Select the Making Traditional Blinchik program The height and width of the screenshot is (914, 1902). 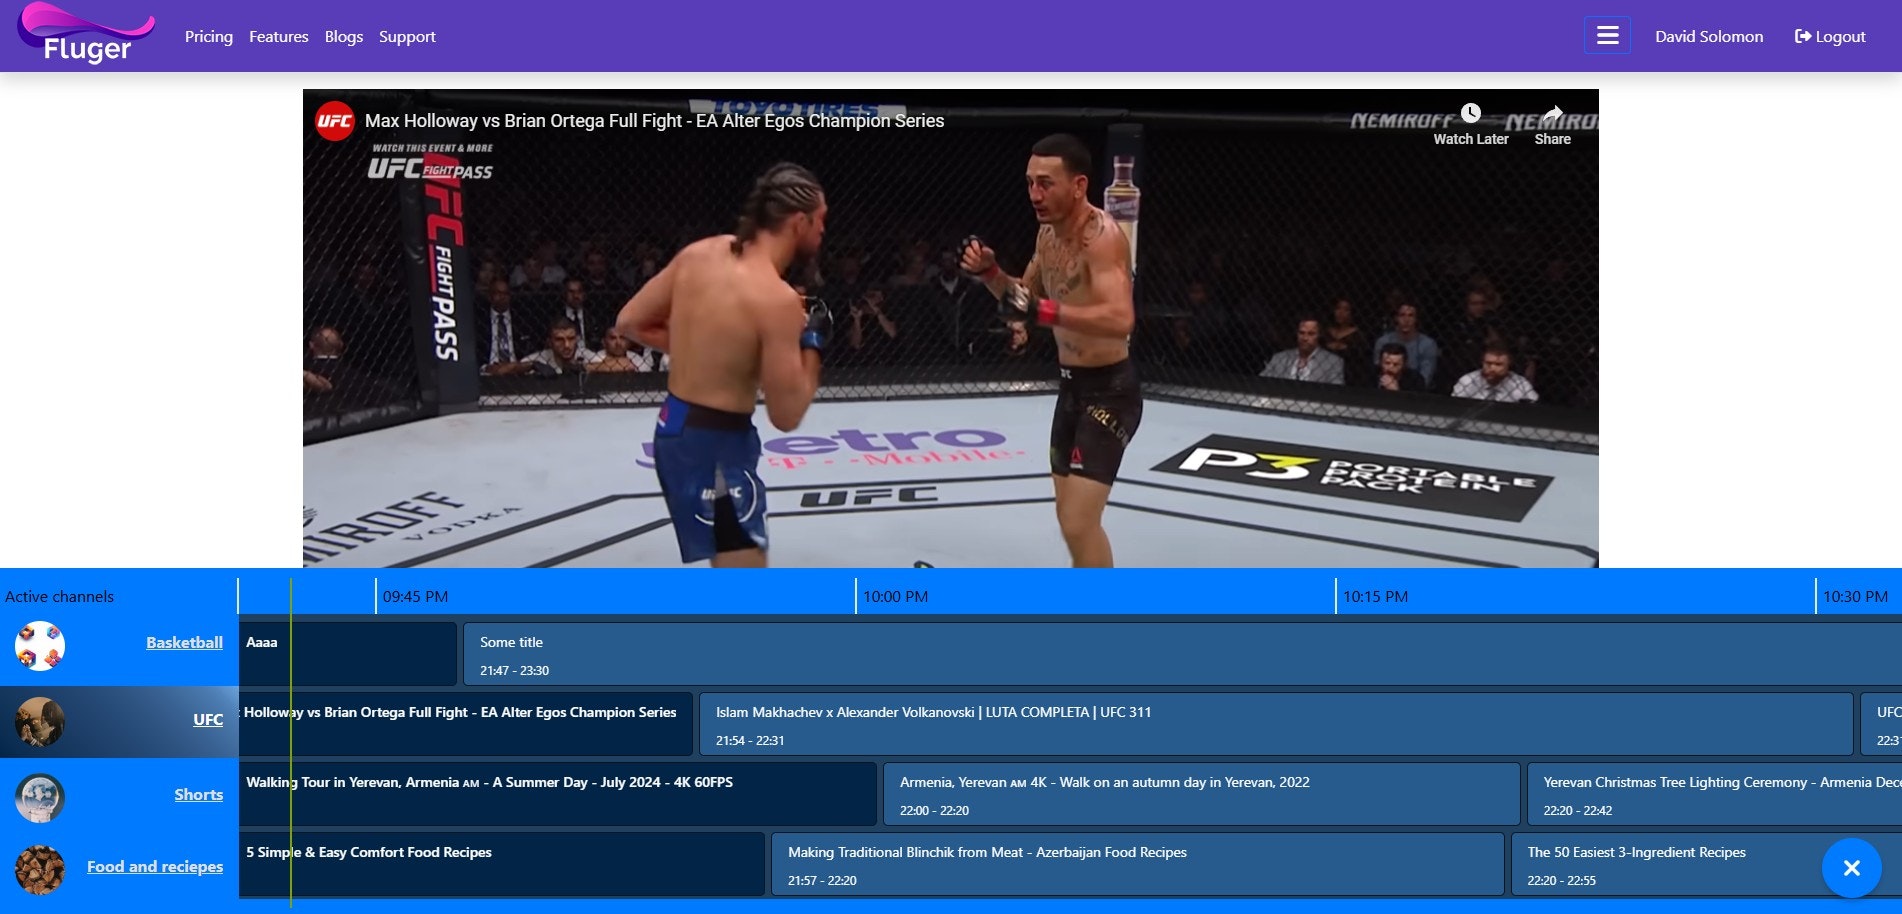pyautogui.click(x=1138, y=864)
